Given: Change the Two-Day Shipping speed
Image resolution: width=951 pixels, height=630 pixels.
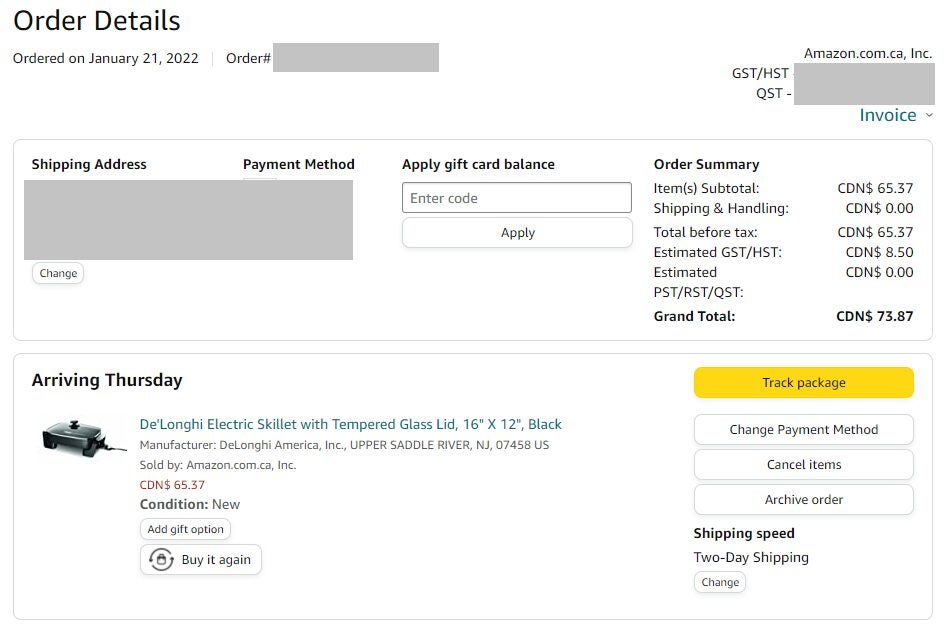Looking at the screenshot, I should coord(720,582).
